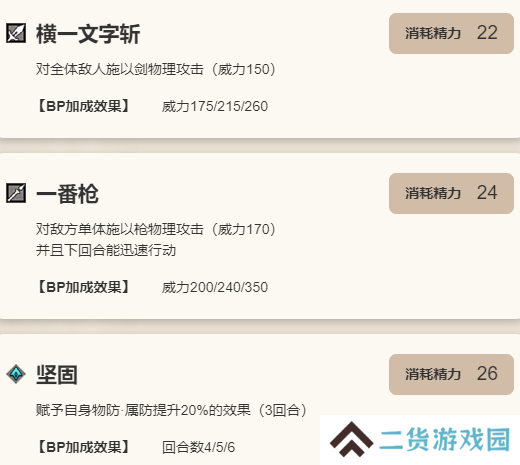The image size is (520, 465).
Task: Click 威力200/240/350 bonus values
Action: pyautogui.click(x=215, y=287)
